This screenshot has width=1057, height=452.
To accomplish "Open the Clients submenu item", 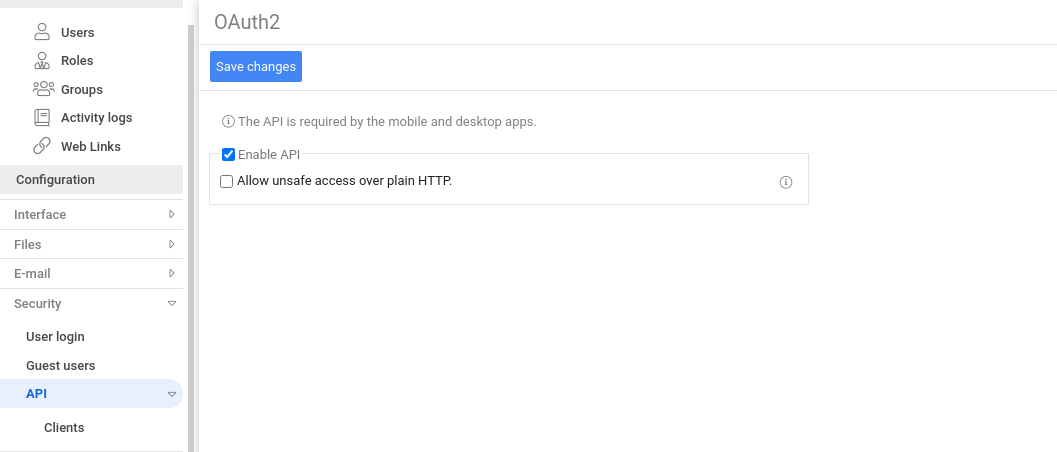I will pos(64,428).
